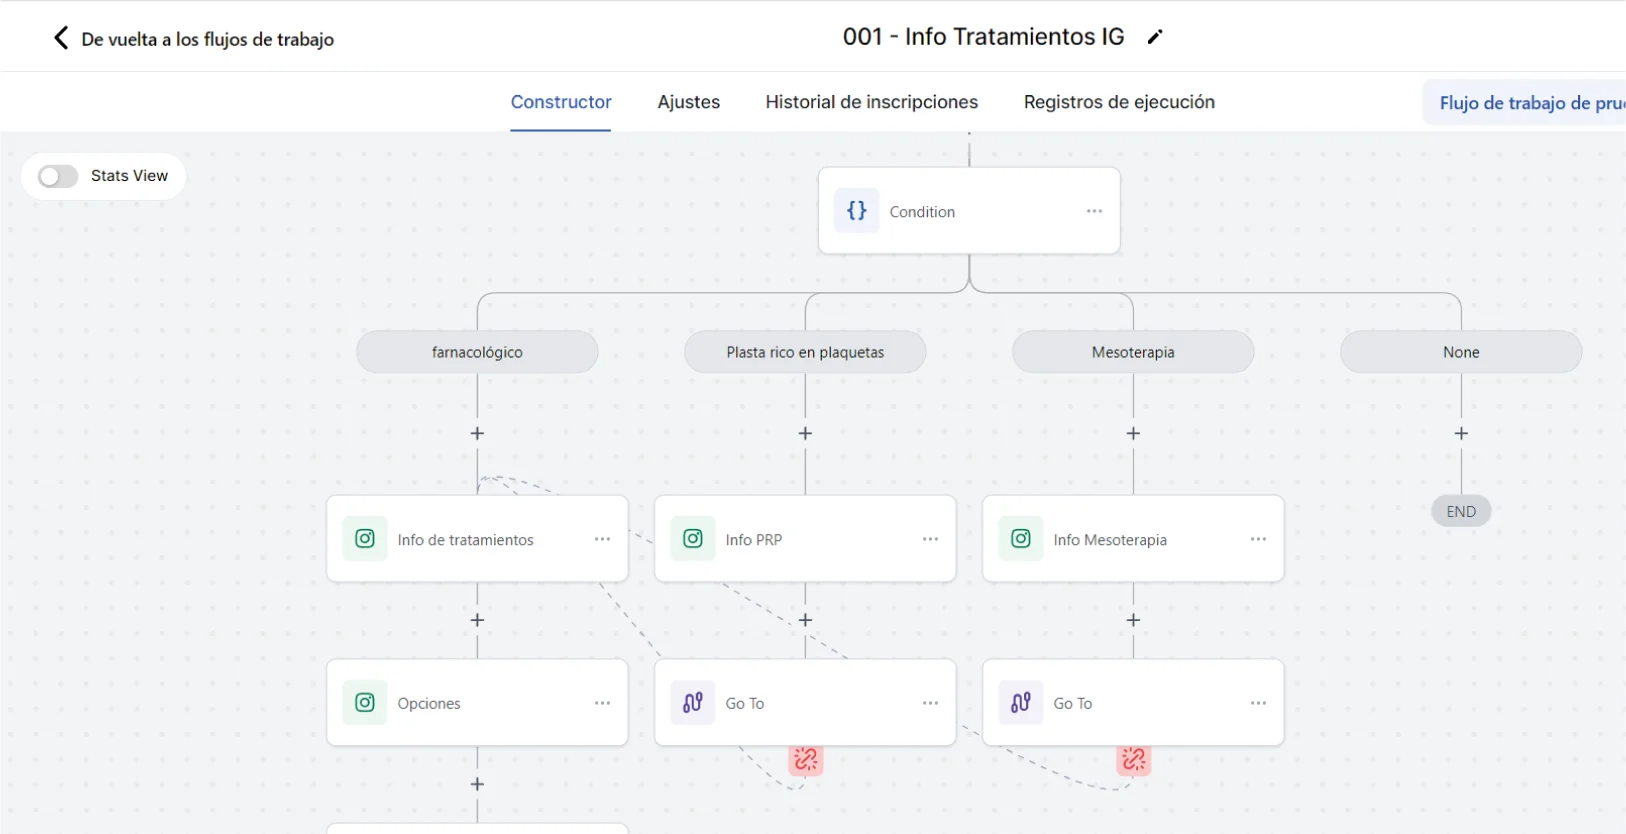Click the broken link icon under Mesoterapia's Go To
1626x834 pixels.
(1134, 760)
